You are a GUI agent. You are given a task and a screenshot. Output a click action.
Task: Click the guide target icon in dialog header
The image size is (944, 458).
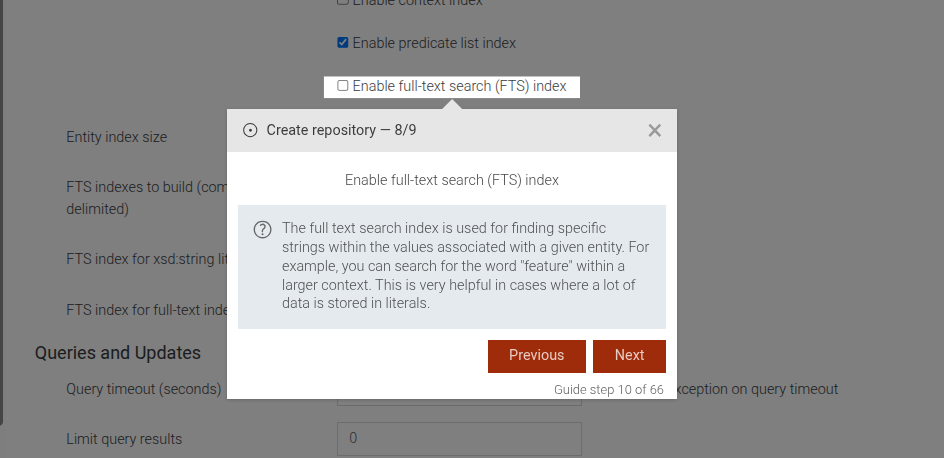(250, 130)
